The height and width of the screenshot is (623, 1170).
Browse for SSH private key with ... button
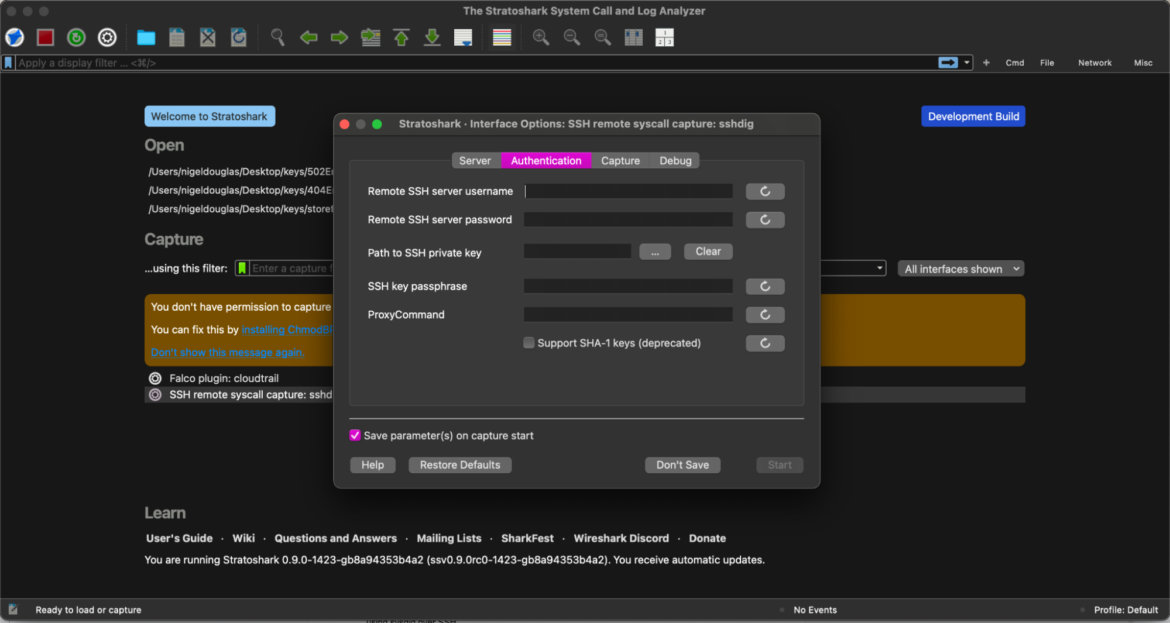655,252
